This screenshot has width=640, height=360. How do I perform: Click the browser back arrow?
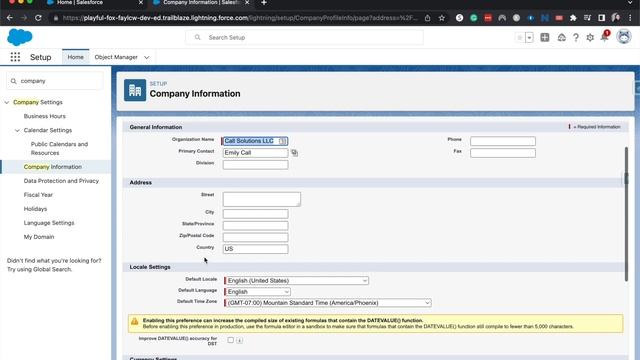tap(9, 18)
